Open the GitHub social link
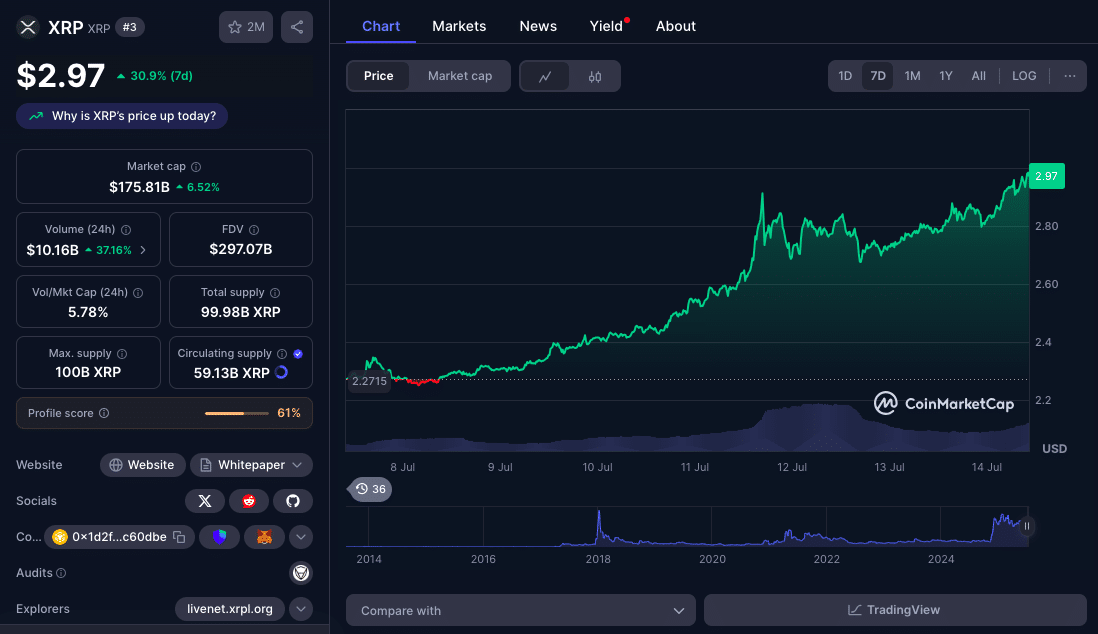 click(293, 501)
